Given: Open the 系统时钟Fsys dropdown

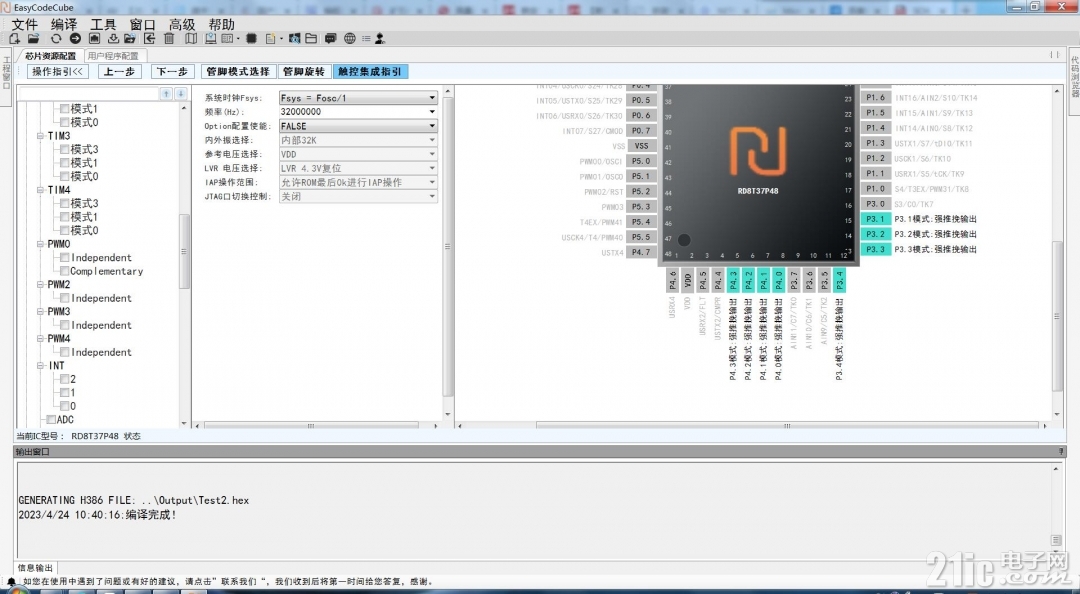Looking at the screenshot, I should pyautogui.click(x=358, y=98).
